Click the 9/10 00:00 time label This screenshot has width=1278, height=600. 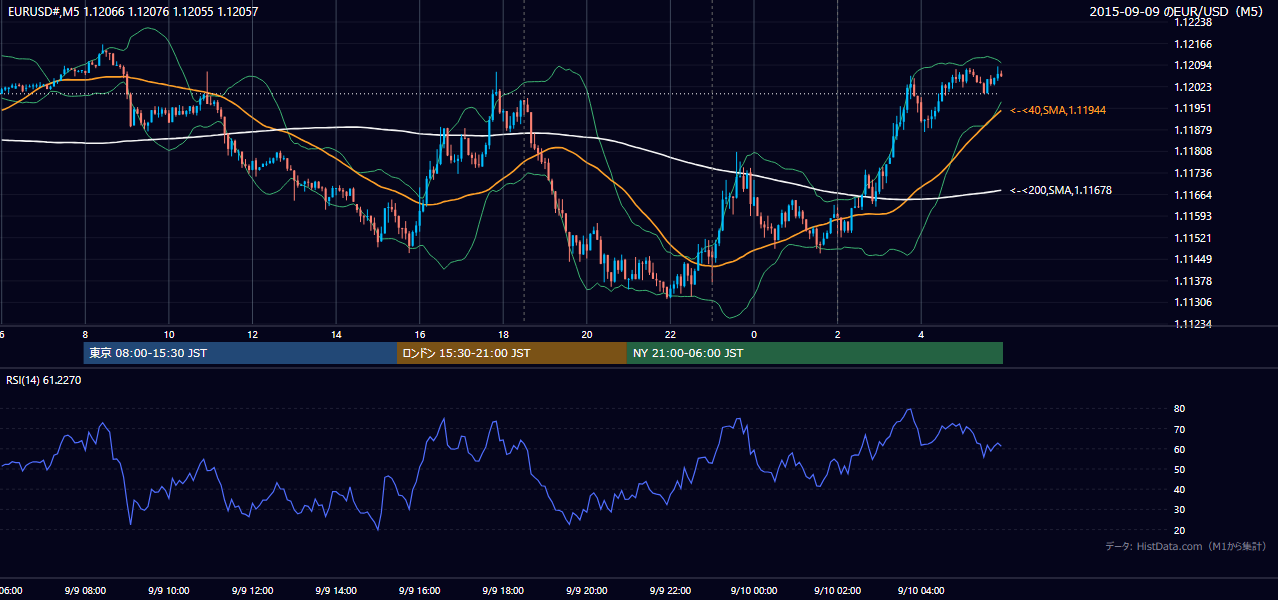click(754, 590)
